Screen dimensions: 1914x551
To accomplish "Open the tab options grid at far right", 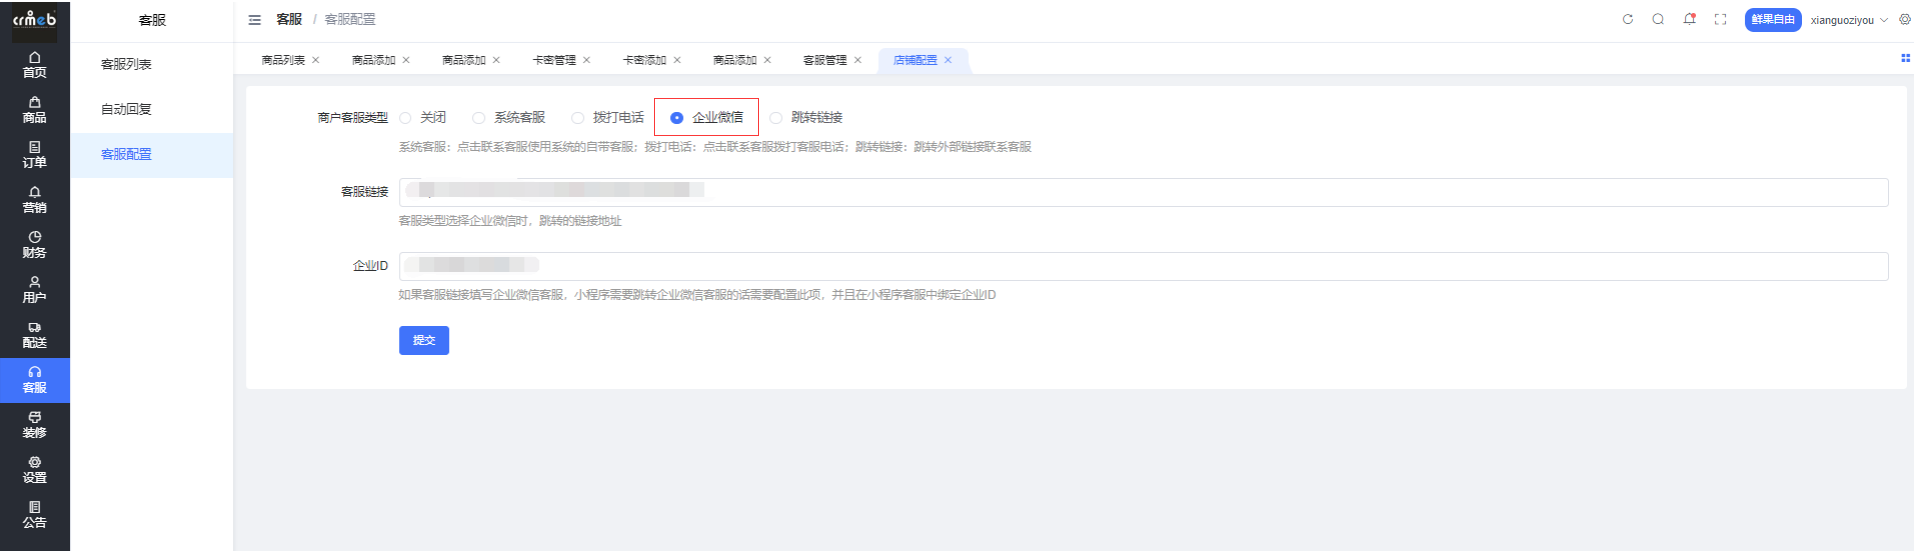I will [1905, 59].
